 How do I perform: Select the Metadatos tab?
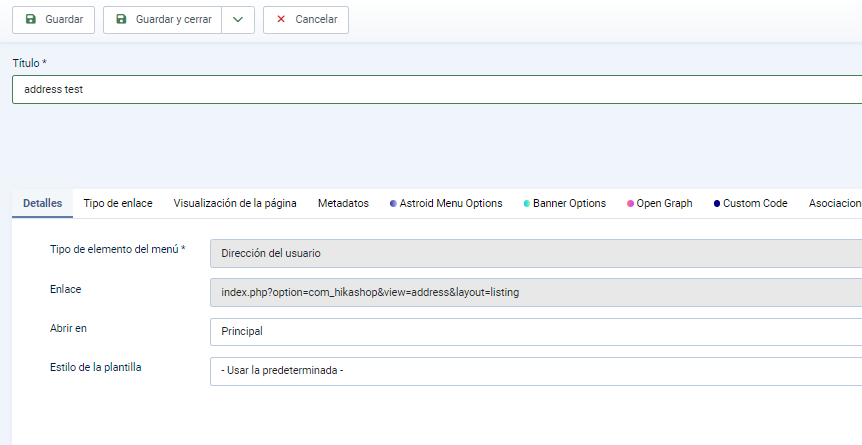click(343, 203)
